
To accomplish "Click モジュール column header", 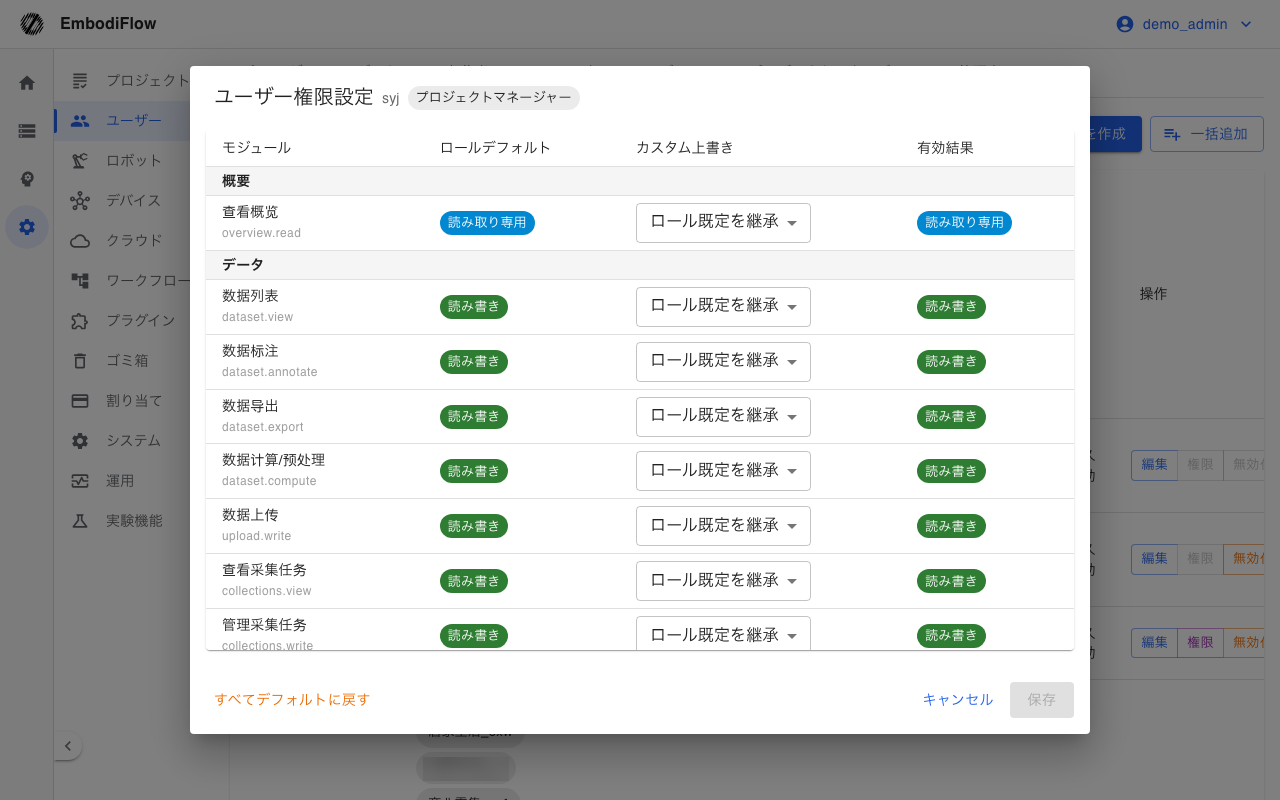I will [x=256, y=148].
